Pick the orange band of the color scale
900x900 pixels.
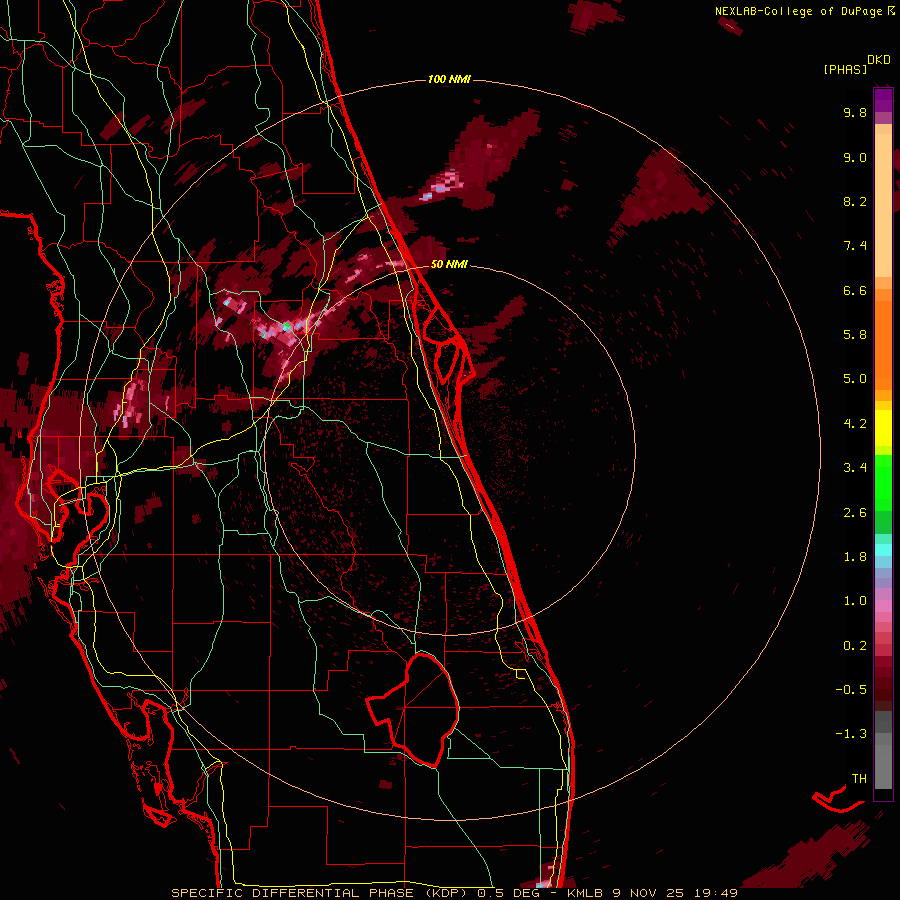point(883,344)
